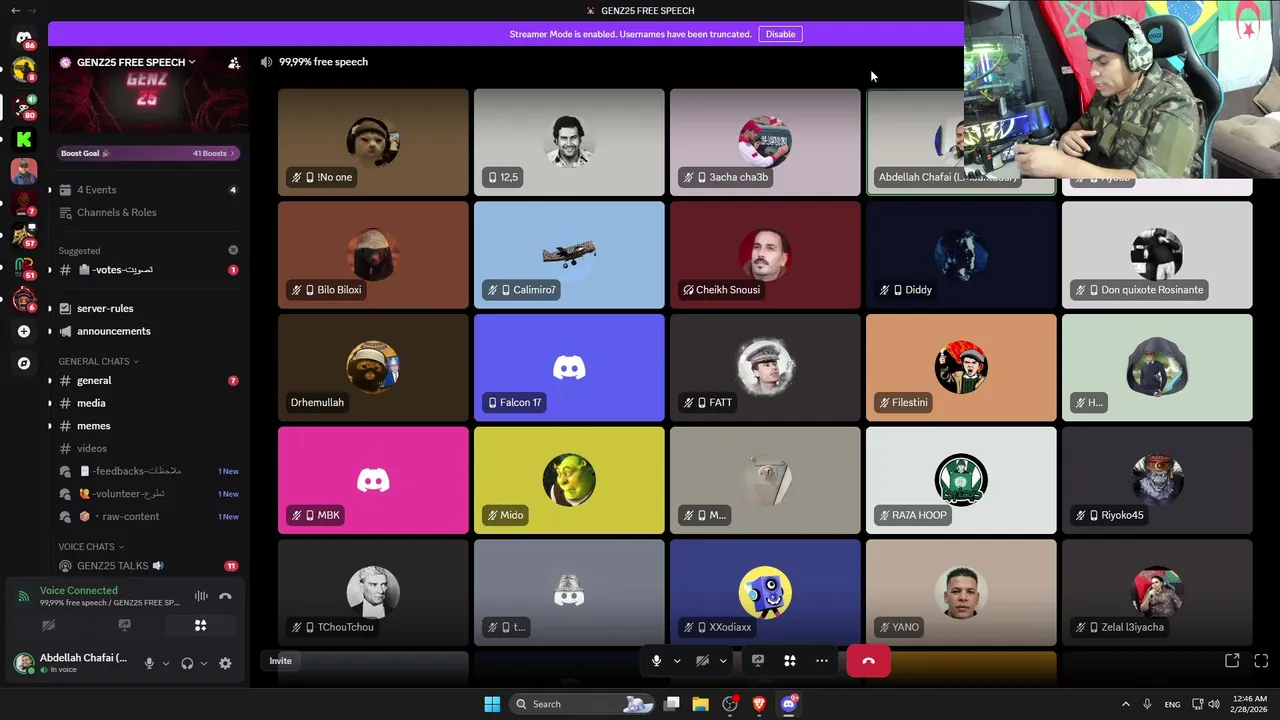
Task: Show hidden system tray icons
Action: (1125, 704)
